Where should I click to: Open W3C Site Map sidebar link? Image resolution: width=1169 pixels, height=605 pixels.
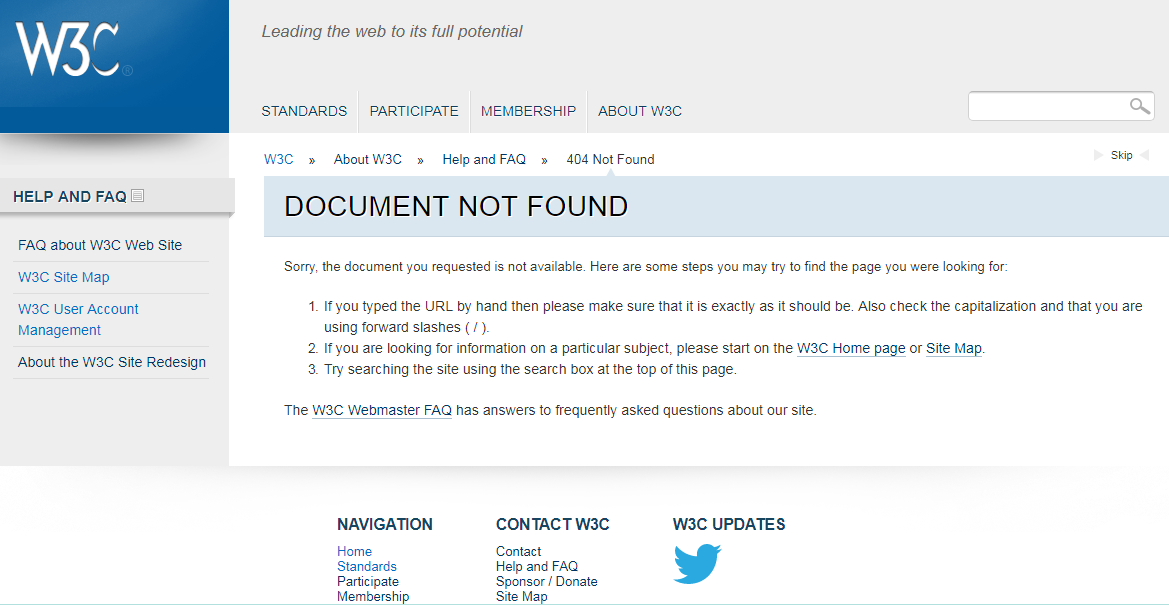pos(64,277)
